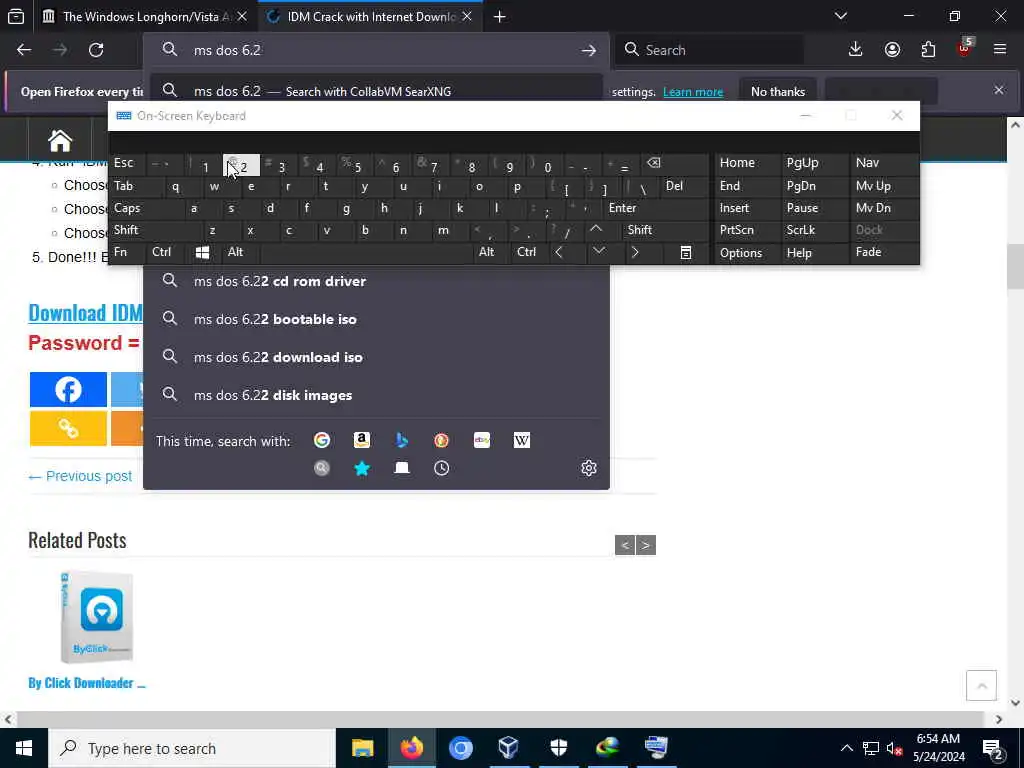Reload the current page
The height and width of the screenshot is (768, 1024).
96,50
